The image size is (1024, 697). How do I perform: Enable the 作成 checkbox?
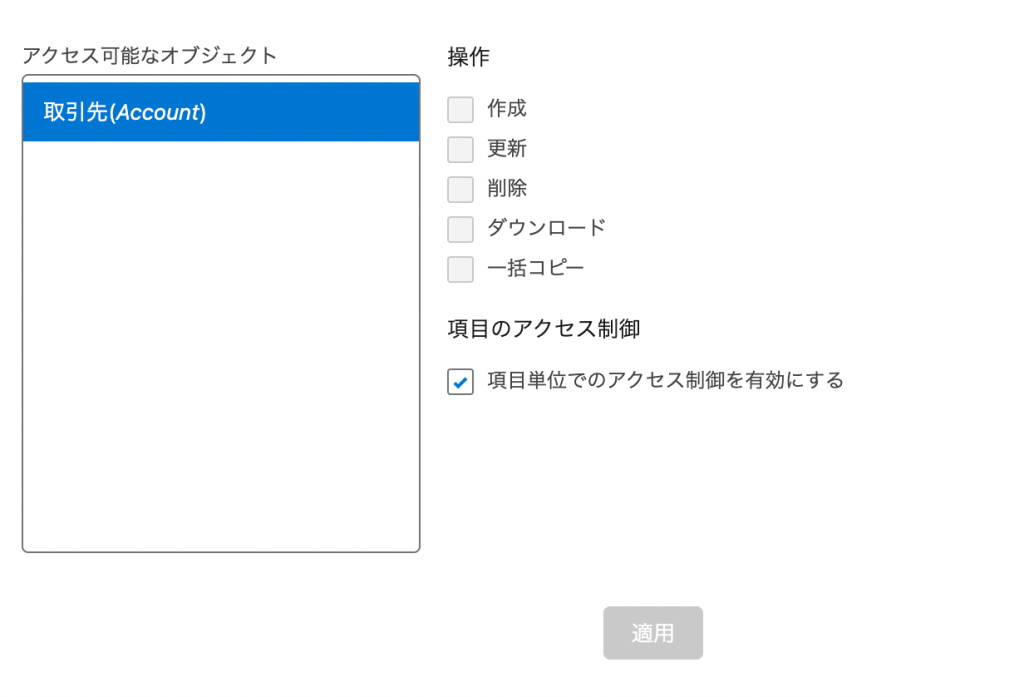460,110
